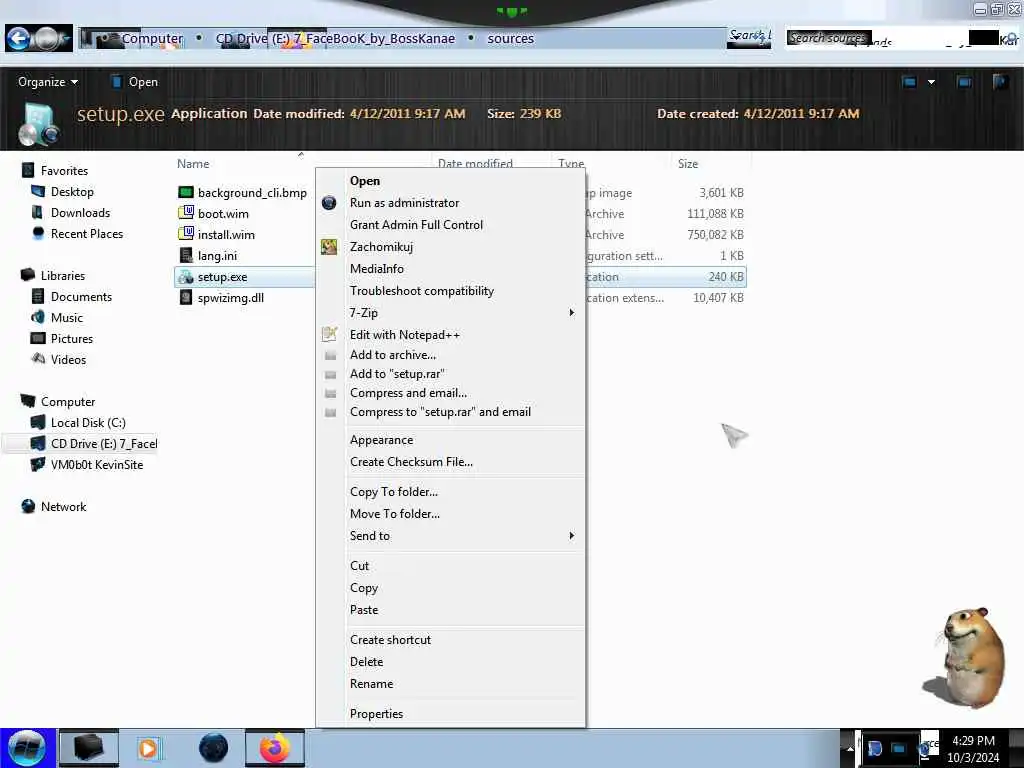
Task: Click the 750,082 KB size value
Action: point(715,234)
